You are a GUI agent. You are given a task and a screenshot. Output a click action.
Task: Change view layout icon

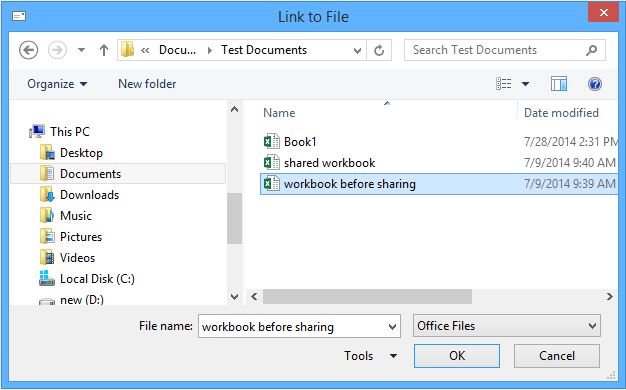(503, 84)
